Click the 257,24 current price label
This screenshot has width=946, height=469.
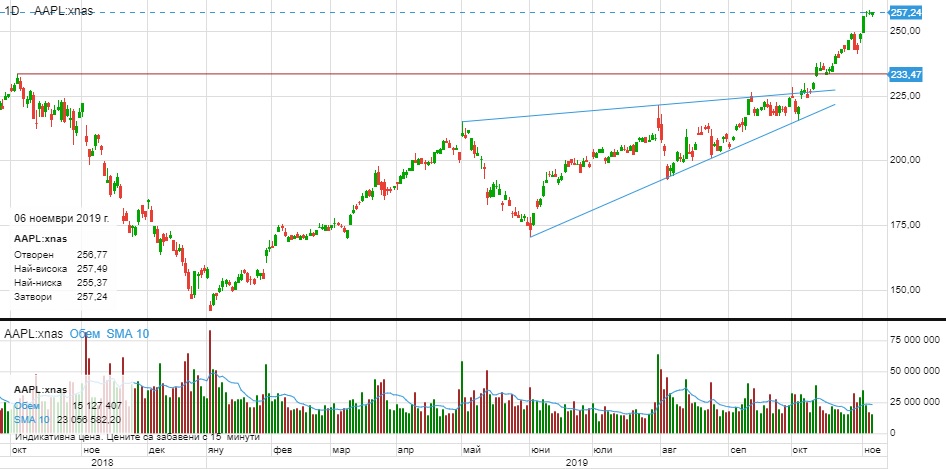click(x=906, y=13)
